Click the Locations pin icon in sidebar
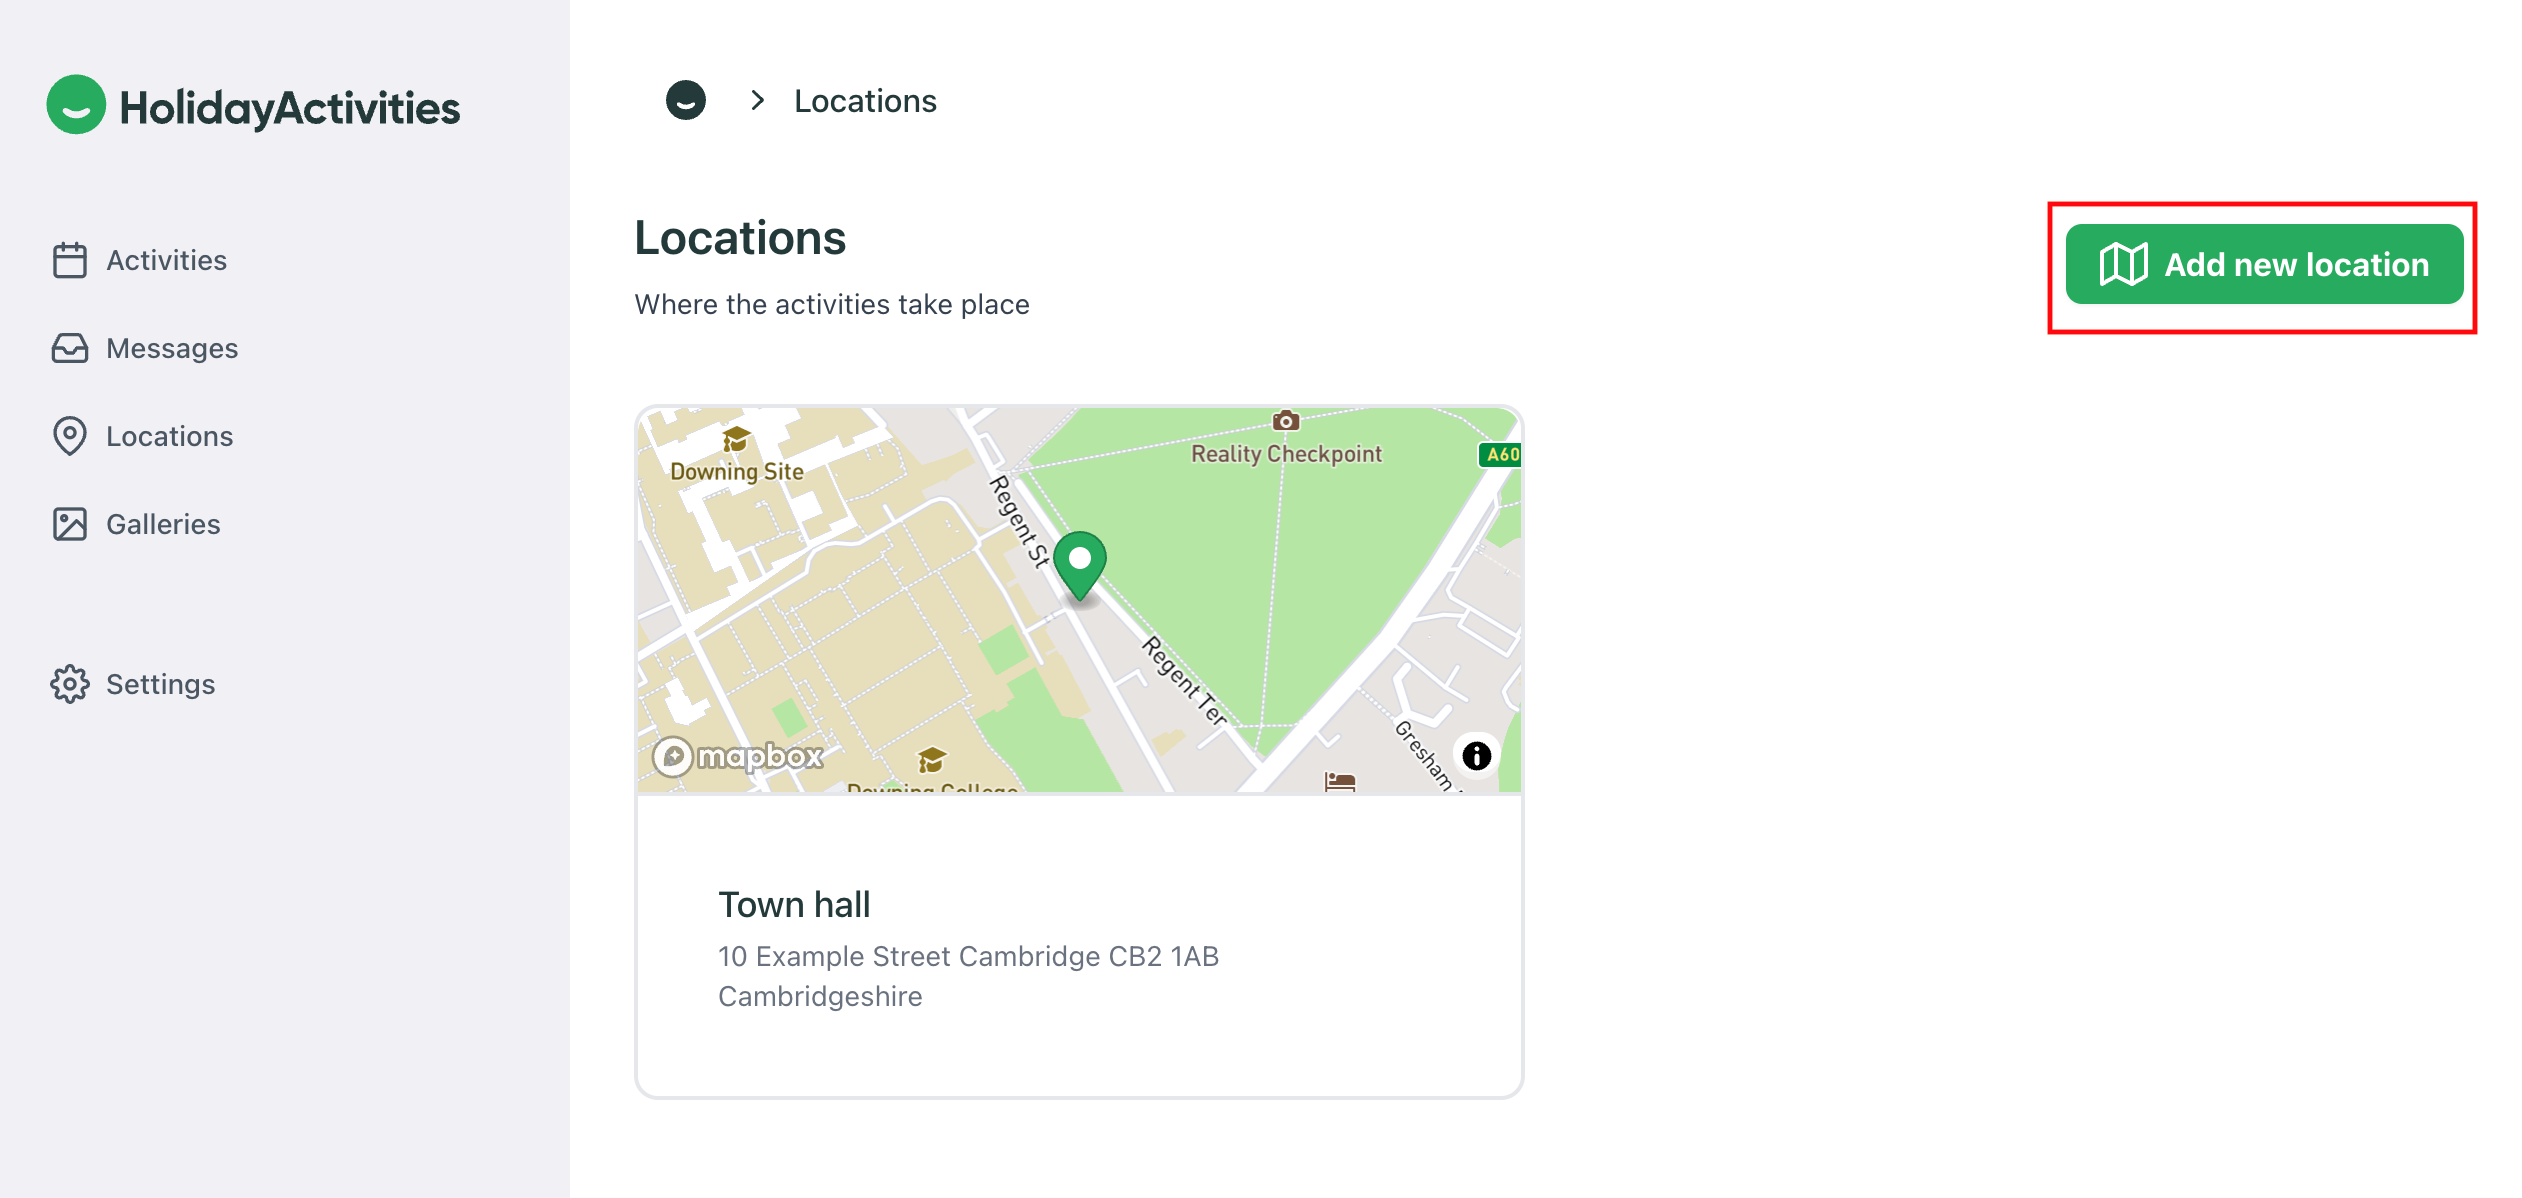 click(x=70, y=436)
